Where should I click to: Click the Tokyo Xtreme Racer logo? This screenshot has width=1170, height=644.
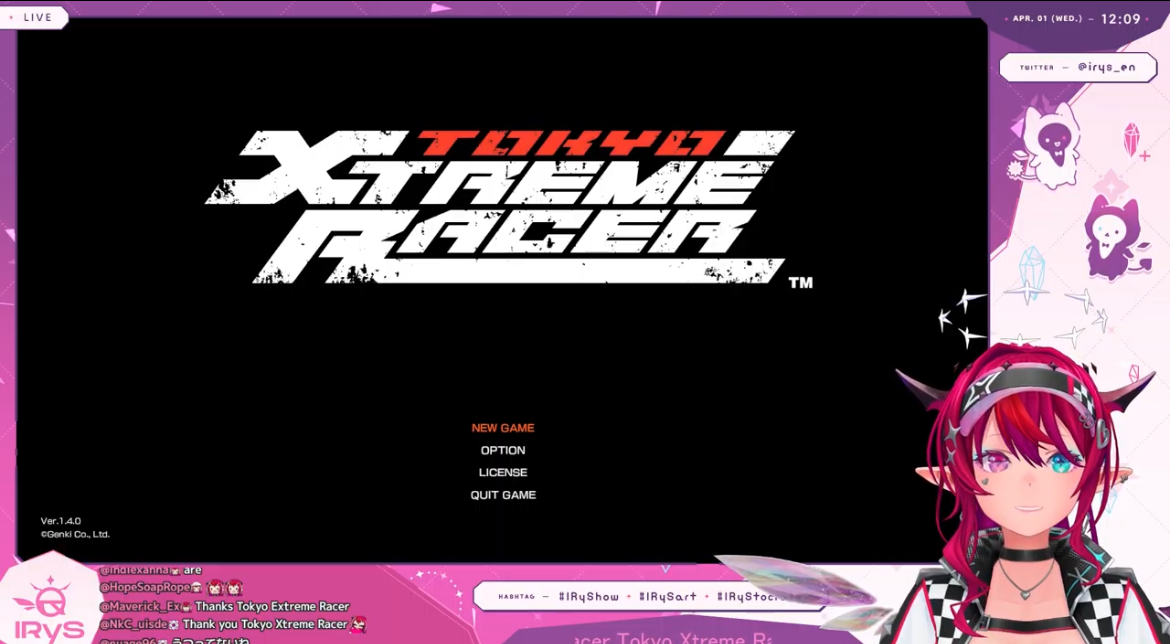tap(500, 205)
